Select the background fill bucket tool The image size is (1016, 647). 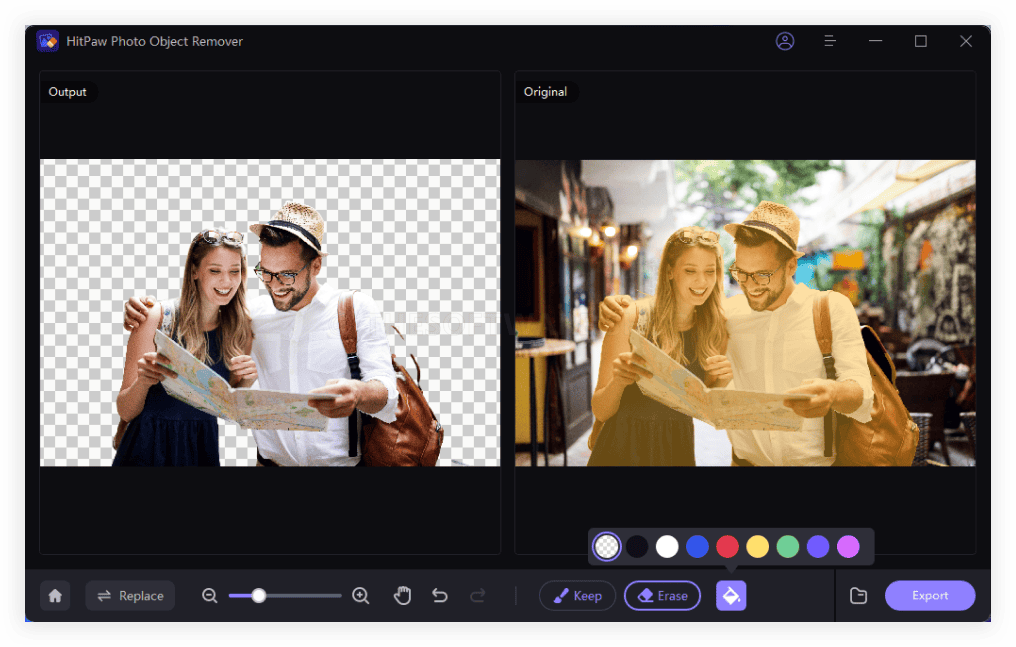730,595
